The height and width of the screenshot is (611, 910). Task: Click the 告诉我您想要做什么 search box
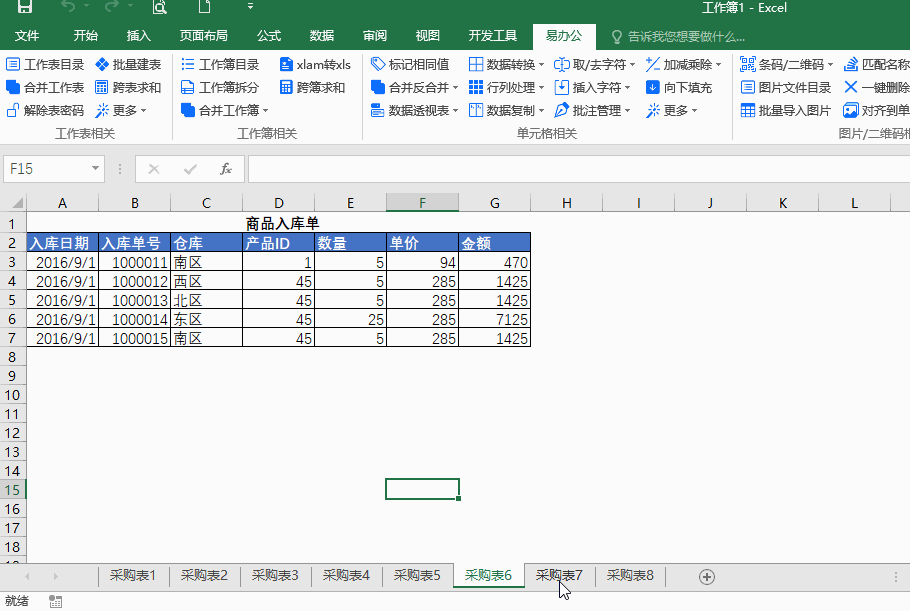679,37
